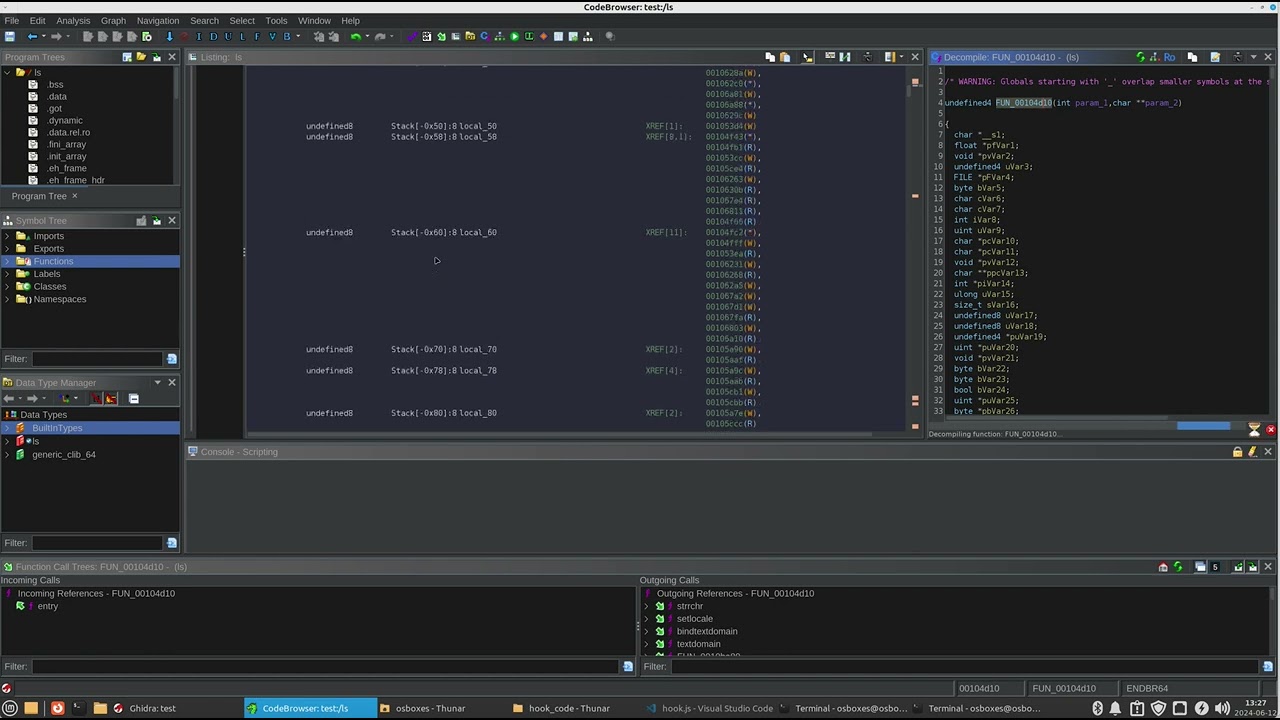
Task: Clear the Console with its pencil icon
Action: [1252, 452]
